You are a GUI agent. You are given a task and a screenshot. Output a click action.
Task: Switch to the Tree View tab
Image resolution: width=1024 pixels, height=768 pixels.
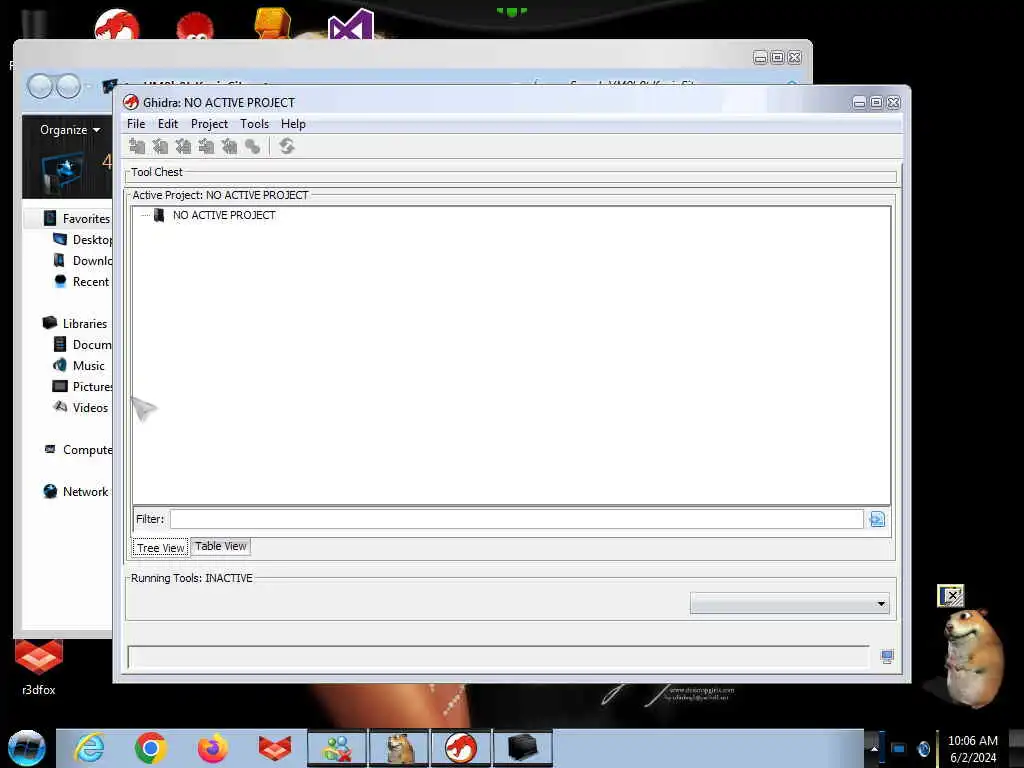[x=161, y=548]
